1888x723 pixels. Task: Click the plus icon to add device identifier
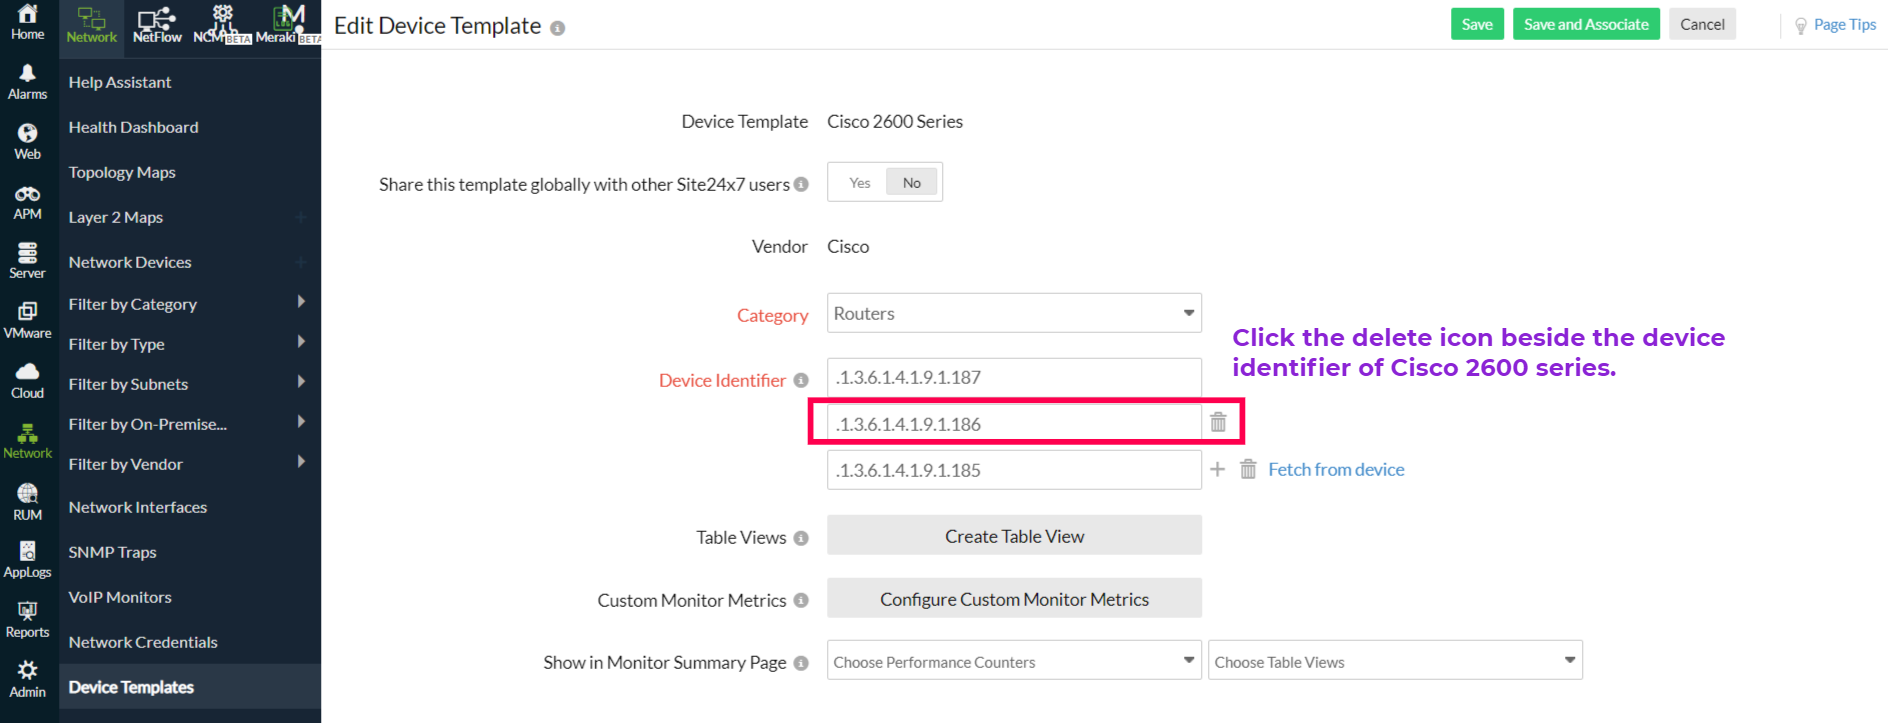point(1217,469)
